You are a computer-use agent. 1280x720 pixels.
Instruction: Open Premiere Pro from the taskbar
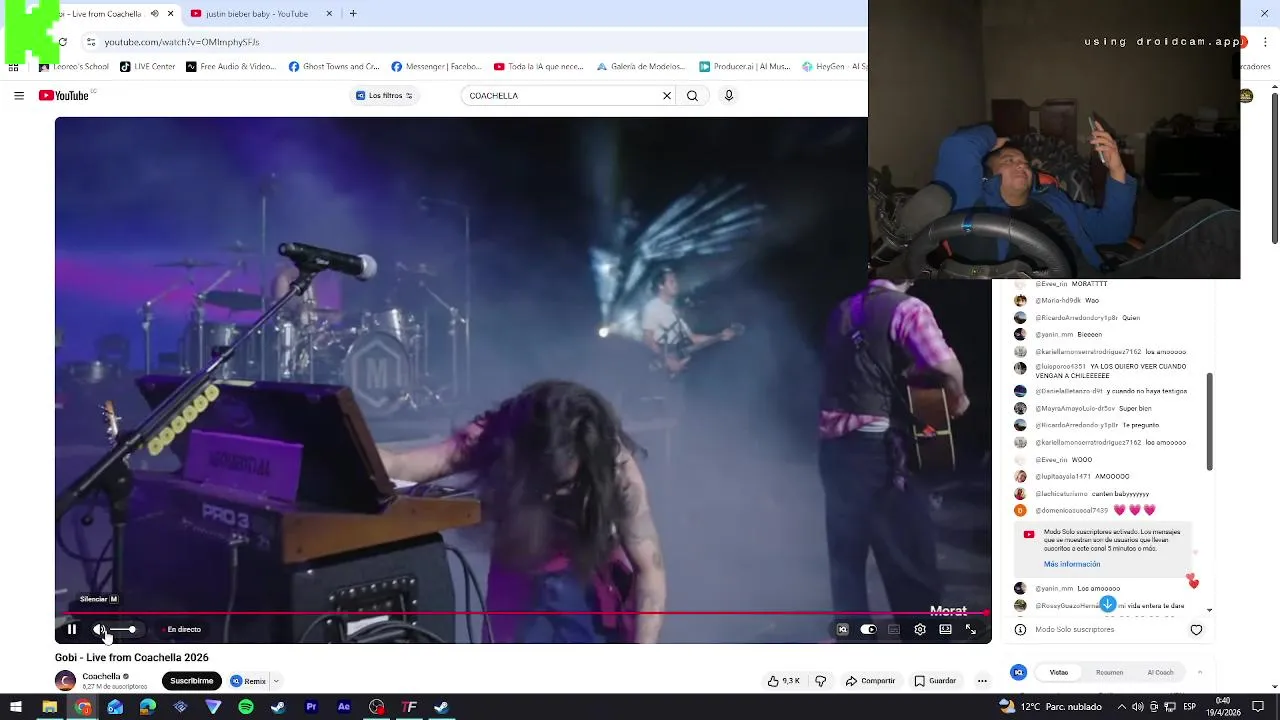[311, 707]
